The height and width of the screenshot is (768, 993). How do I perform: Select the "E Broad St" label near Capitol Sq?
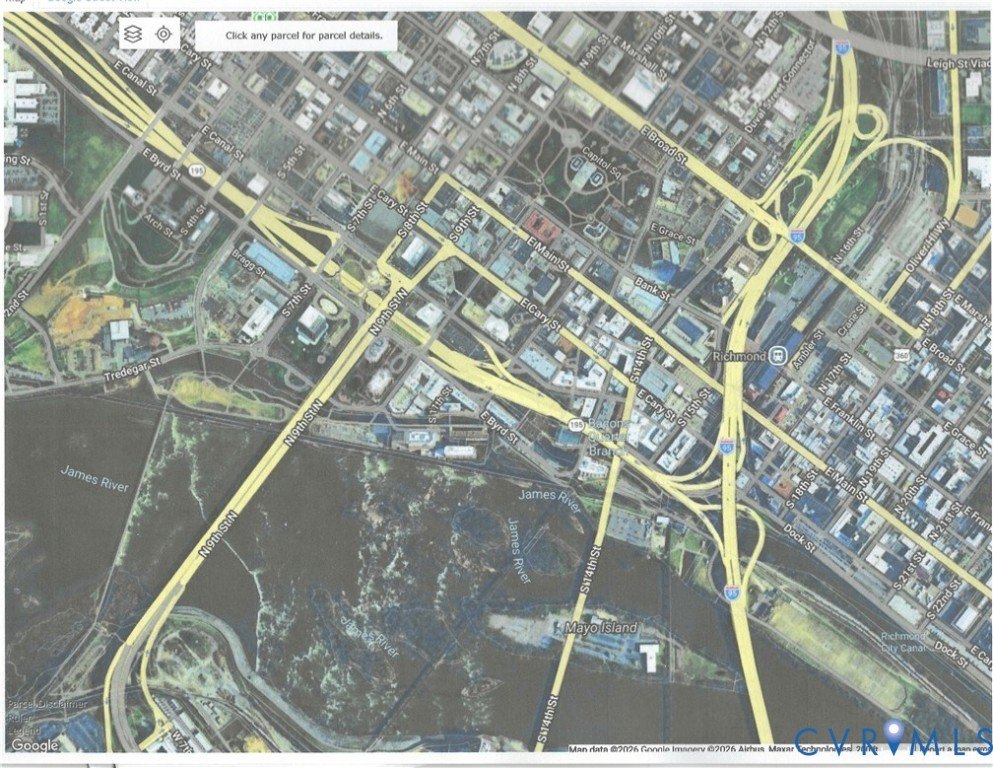664,146
